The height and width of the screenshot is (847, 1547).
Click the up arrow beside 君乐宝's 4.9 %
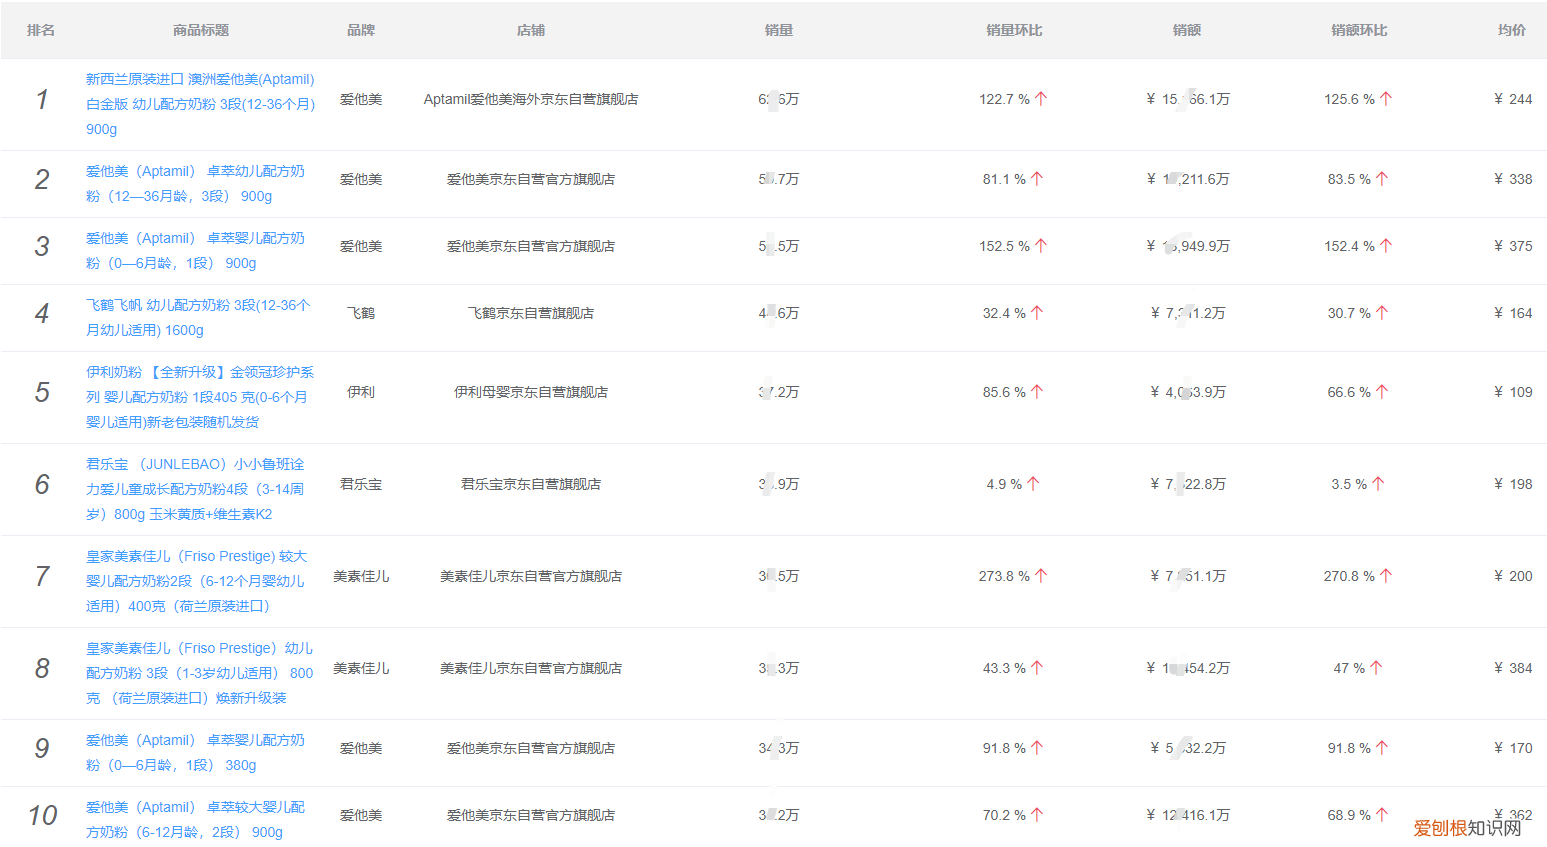1035,484
